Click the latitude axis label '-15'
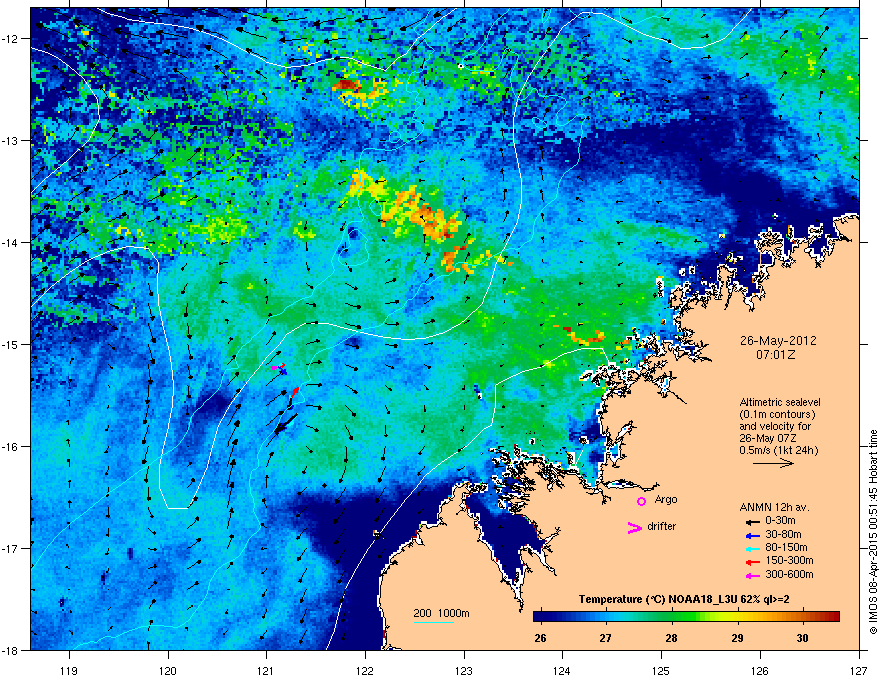880x680 pixels. [x=11, y=344]
